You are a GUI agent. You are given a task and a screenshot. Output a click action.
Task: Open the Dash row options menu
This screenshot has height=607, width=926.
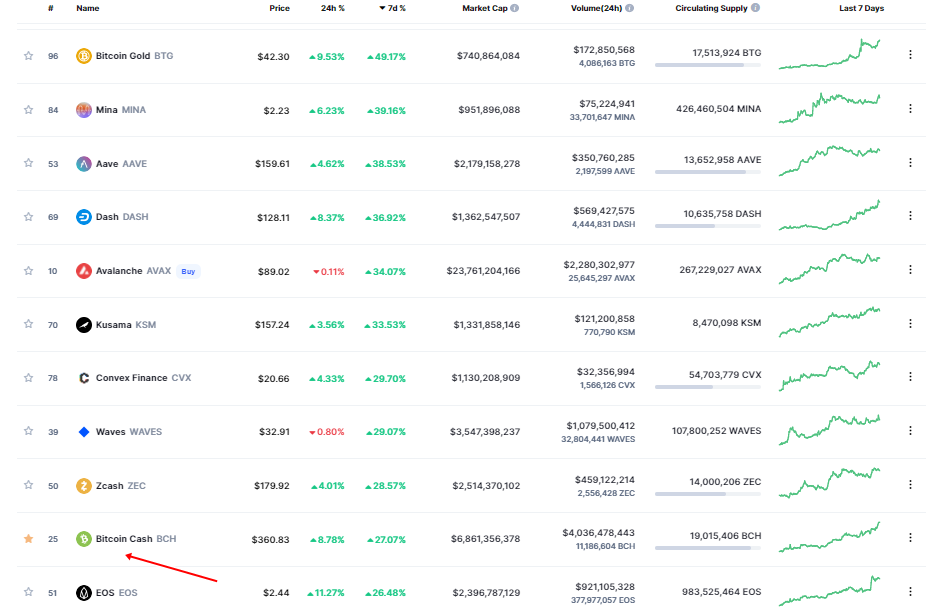tap(910, 216)
